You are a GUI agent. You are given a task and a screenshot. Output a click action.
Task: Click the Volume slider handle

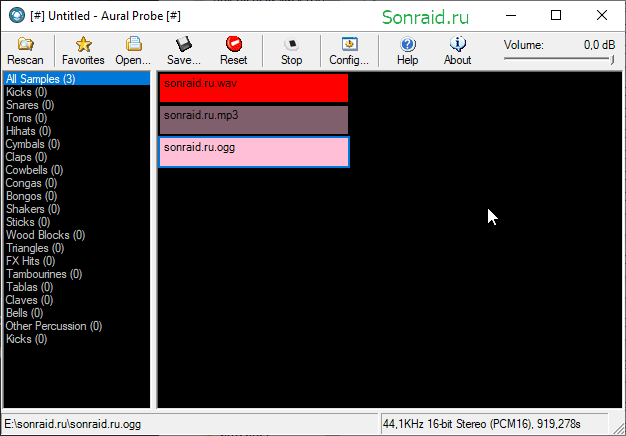(612, 59)
